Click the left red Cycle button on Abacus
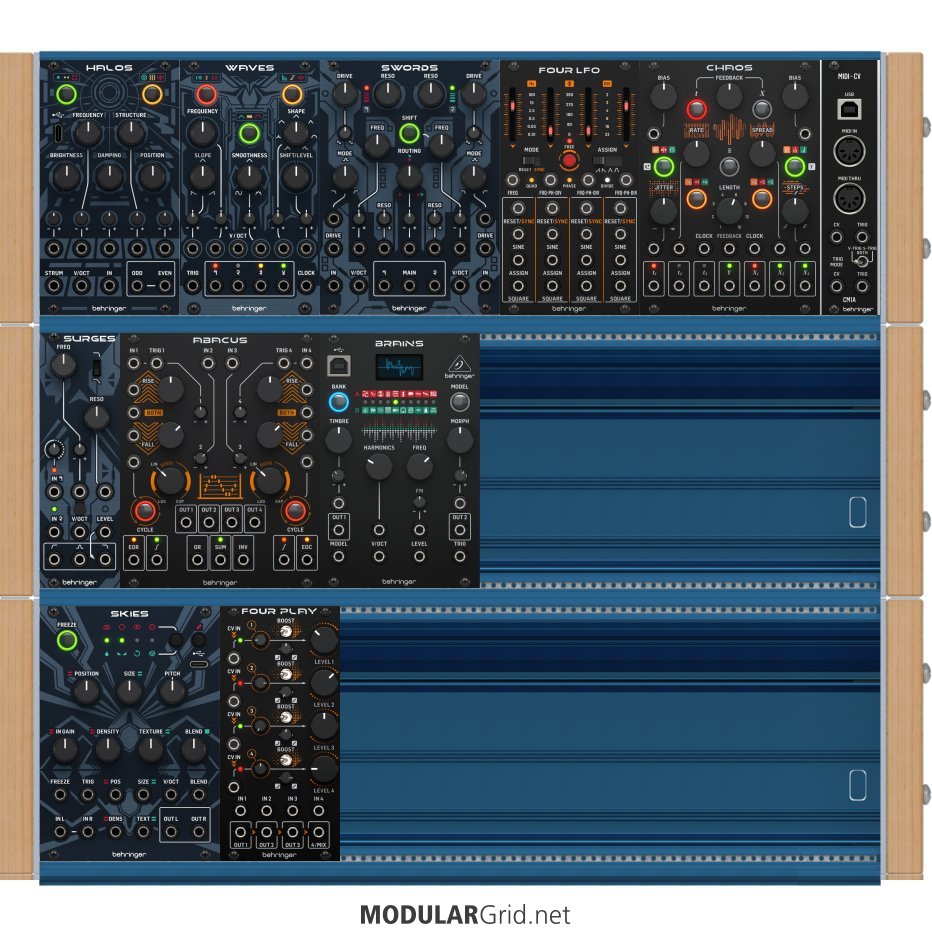 point(145,511)
